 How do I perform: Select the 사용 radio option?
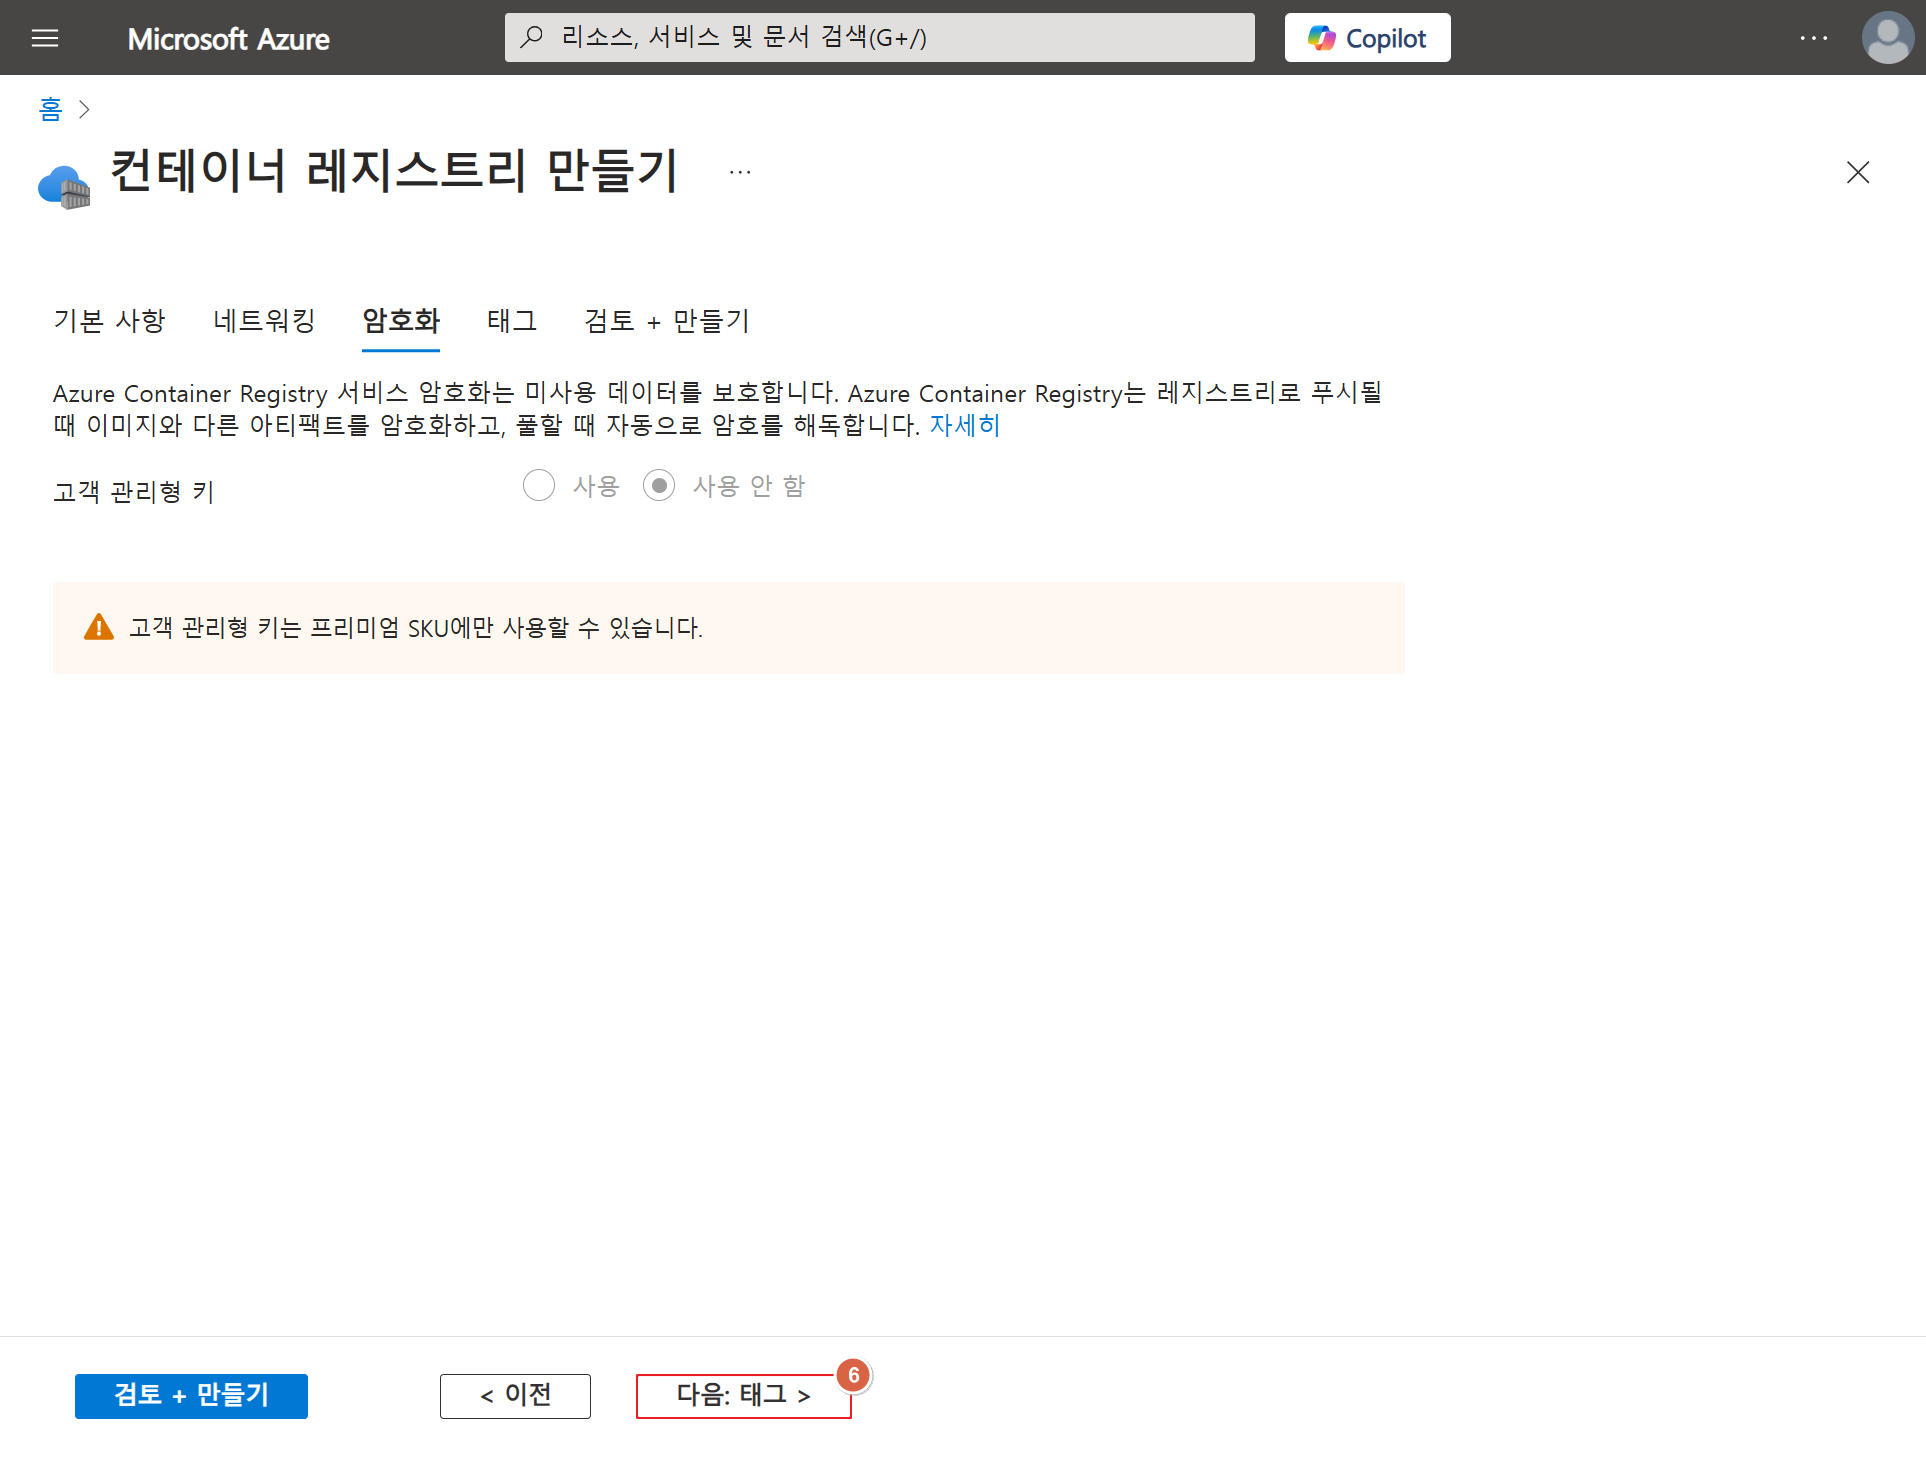pyautogui.click(x=539, y=485)
